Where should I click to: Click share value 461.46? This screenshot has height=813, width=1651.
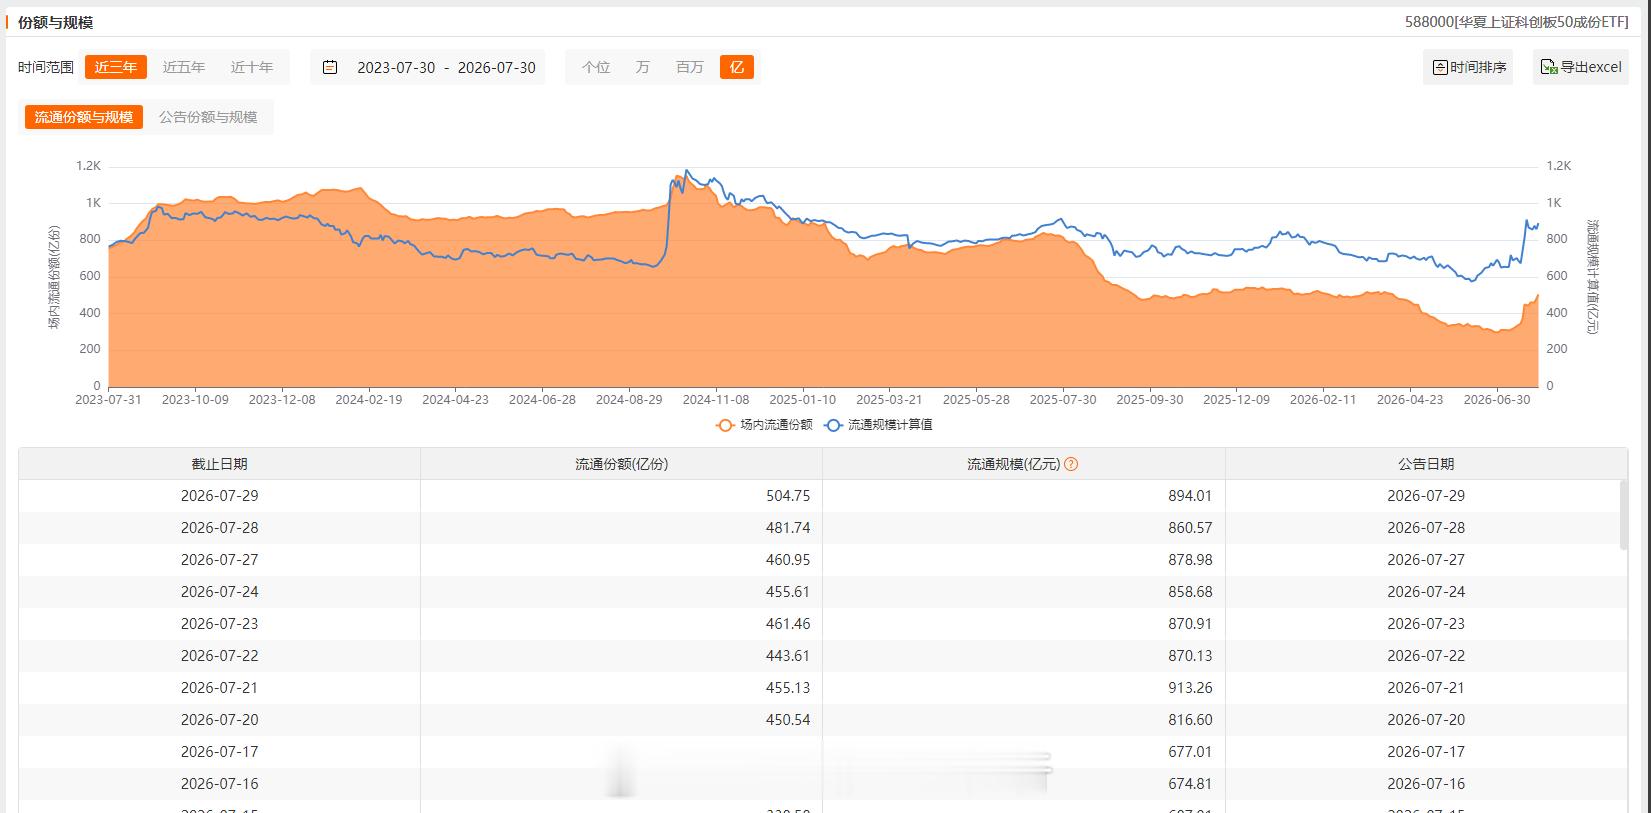click(788, 624)
